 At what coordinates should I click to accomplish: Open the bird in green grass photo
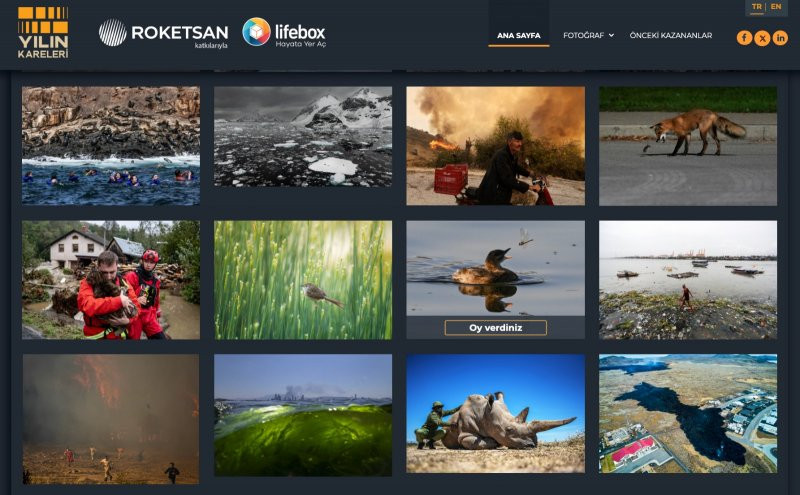tap(303, 280)
